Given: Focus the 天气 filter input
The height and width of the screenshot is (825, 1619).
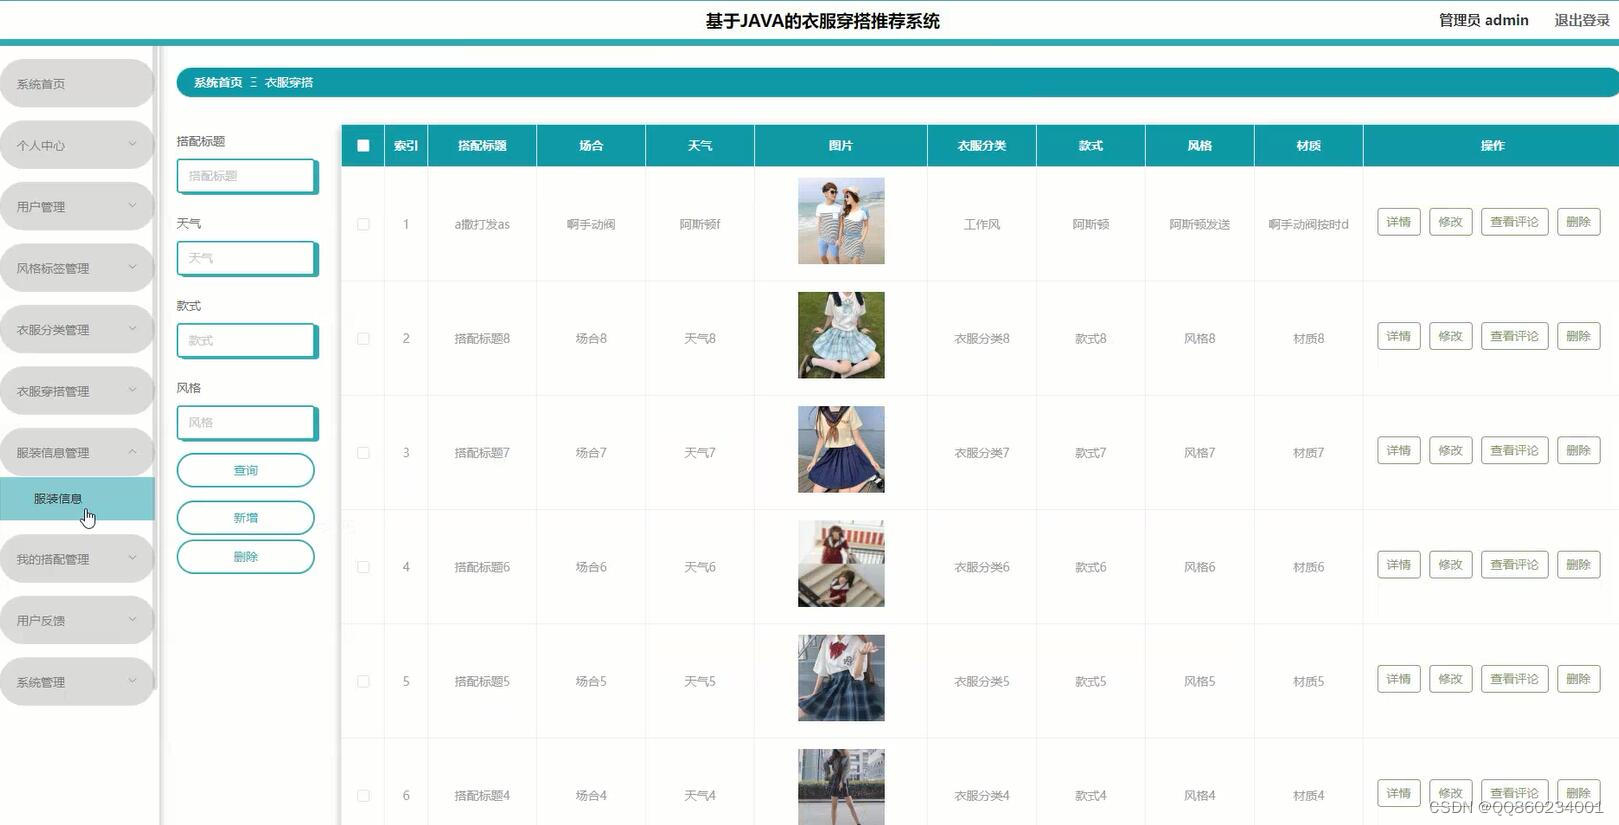Looking at the screenshot, I should coord(247,258).
